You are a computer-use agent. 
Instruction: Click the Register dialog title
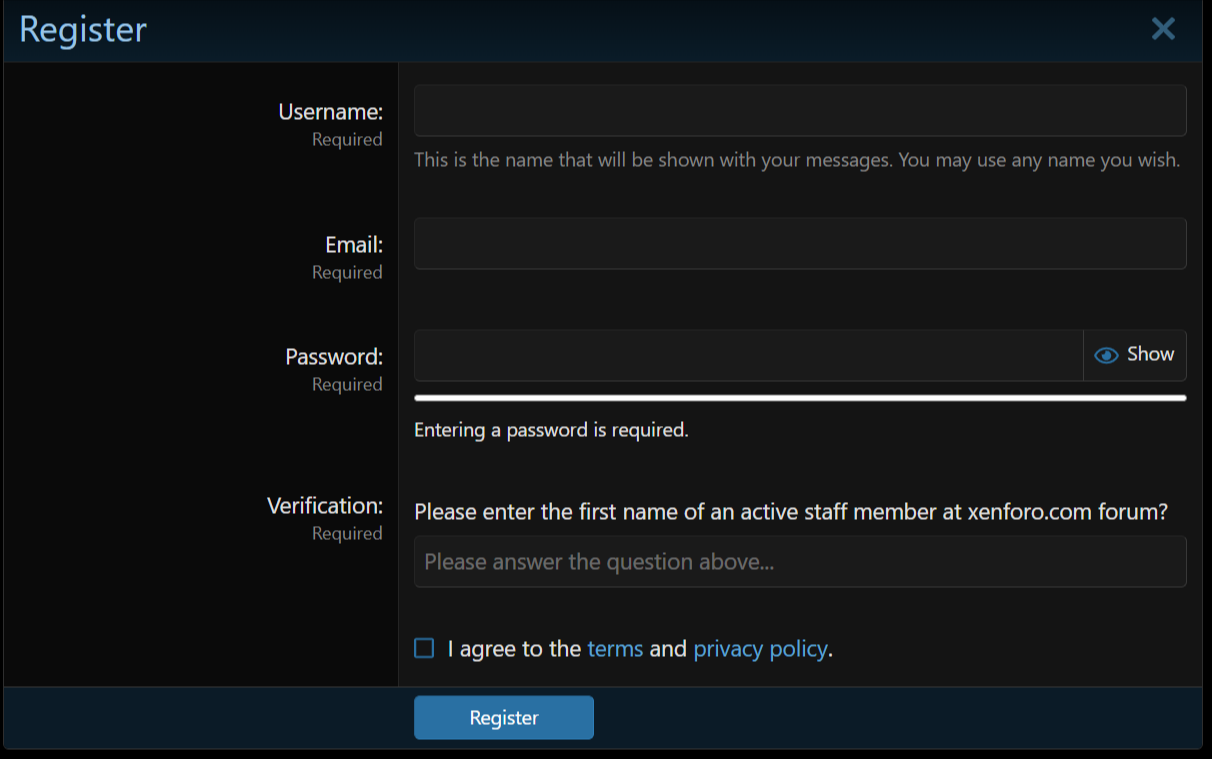point(83,29)
